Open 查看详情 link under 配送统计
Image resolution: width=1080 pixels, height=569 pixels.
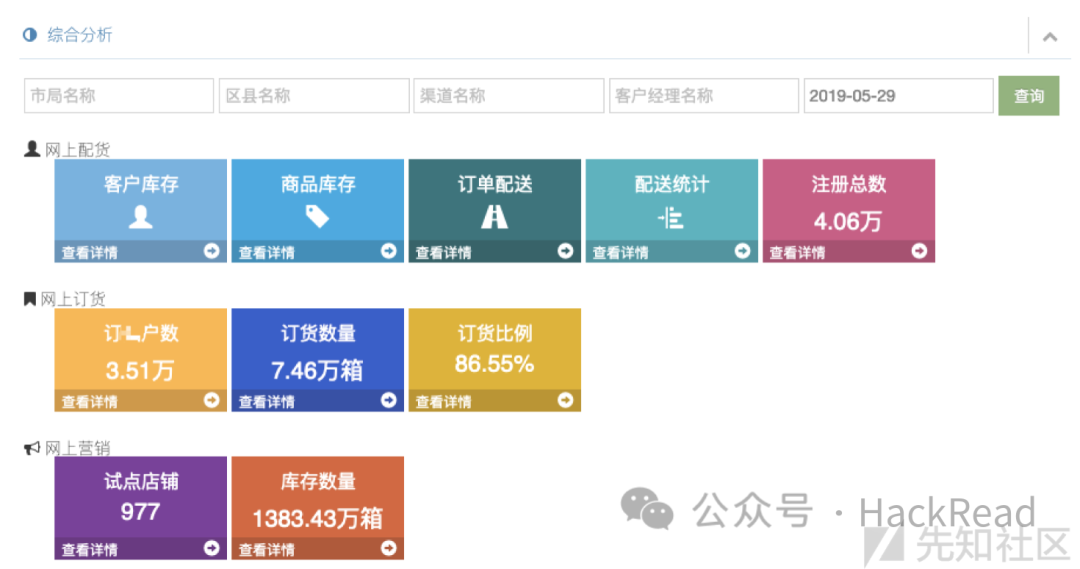pos(621,253)
